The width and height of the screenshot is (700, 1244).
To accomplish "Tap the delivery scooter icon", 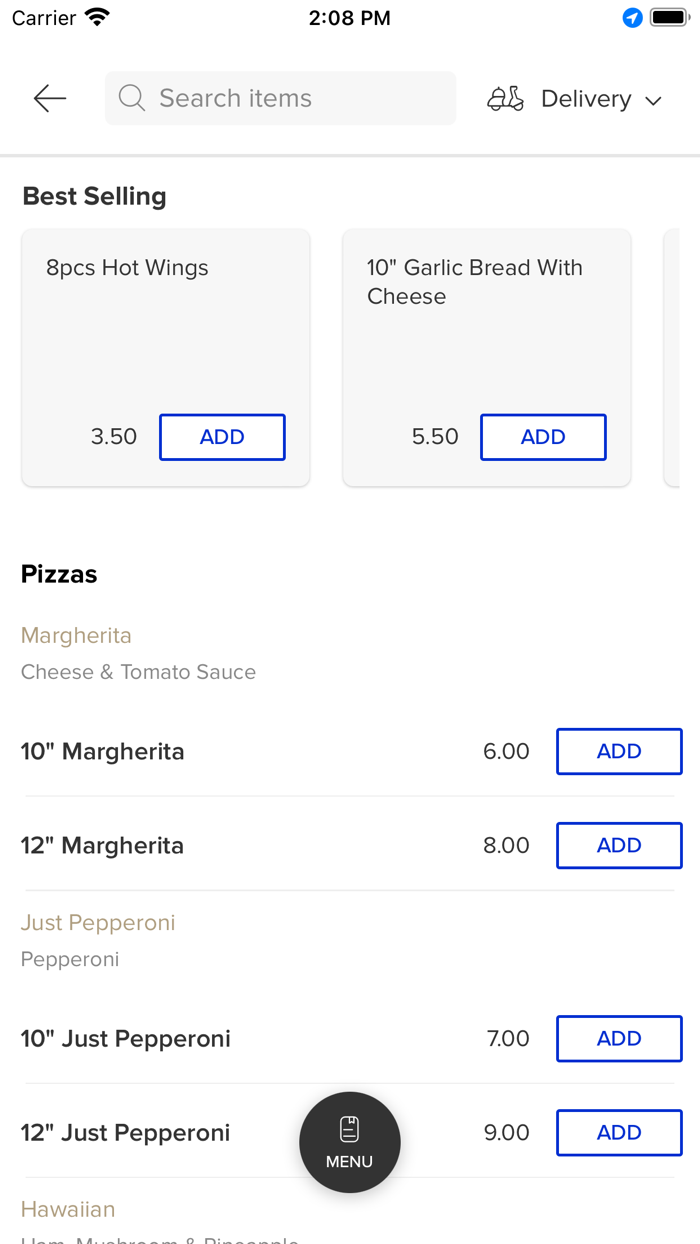I will pos(505,99).
